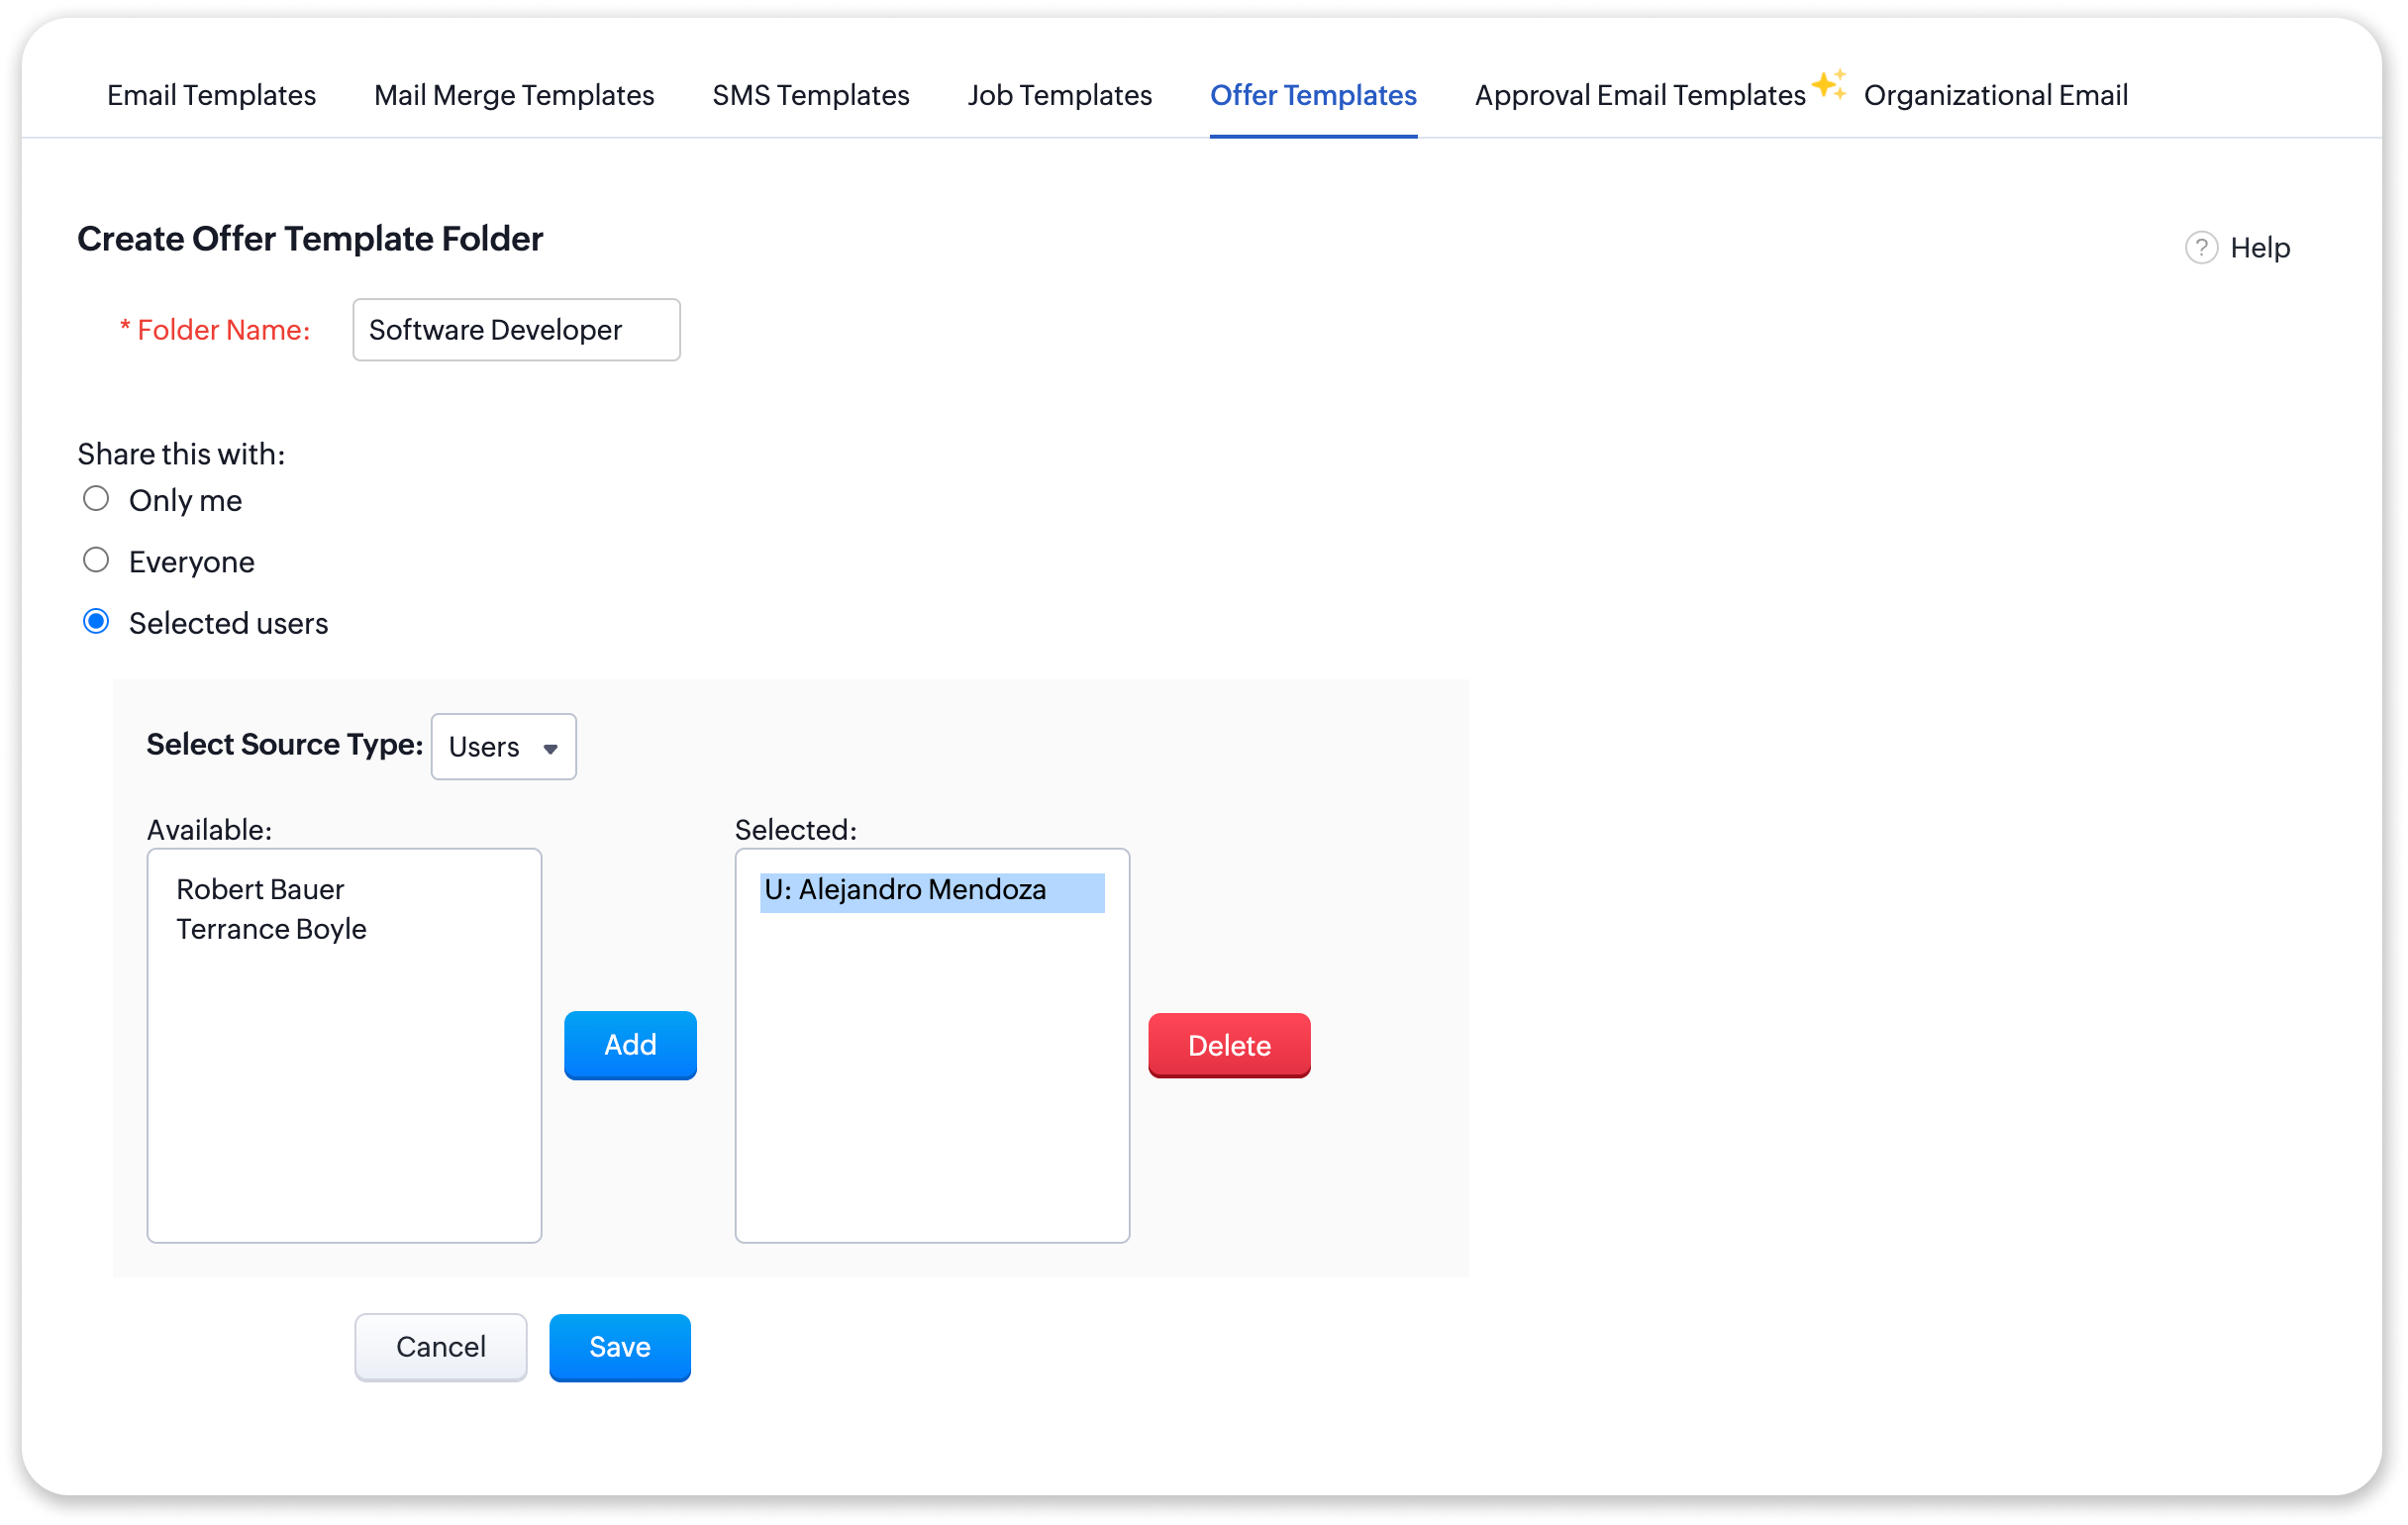The height and width of the screenshot is (1525, 2408).
Task: Select the Selected users radio button
Action: coord(96,622)
